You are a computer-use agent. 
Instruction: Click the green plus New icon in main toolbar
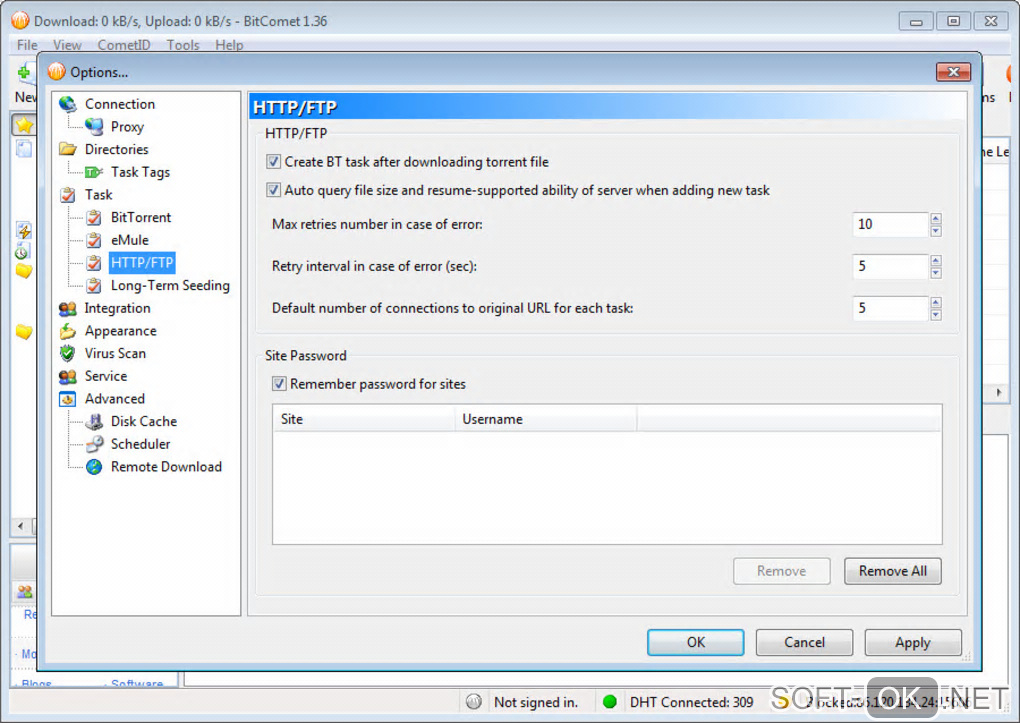tap(24, 72)
